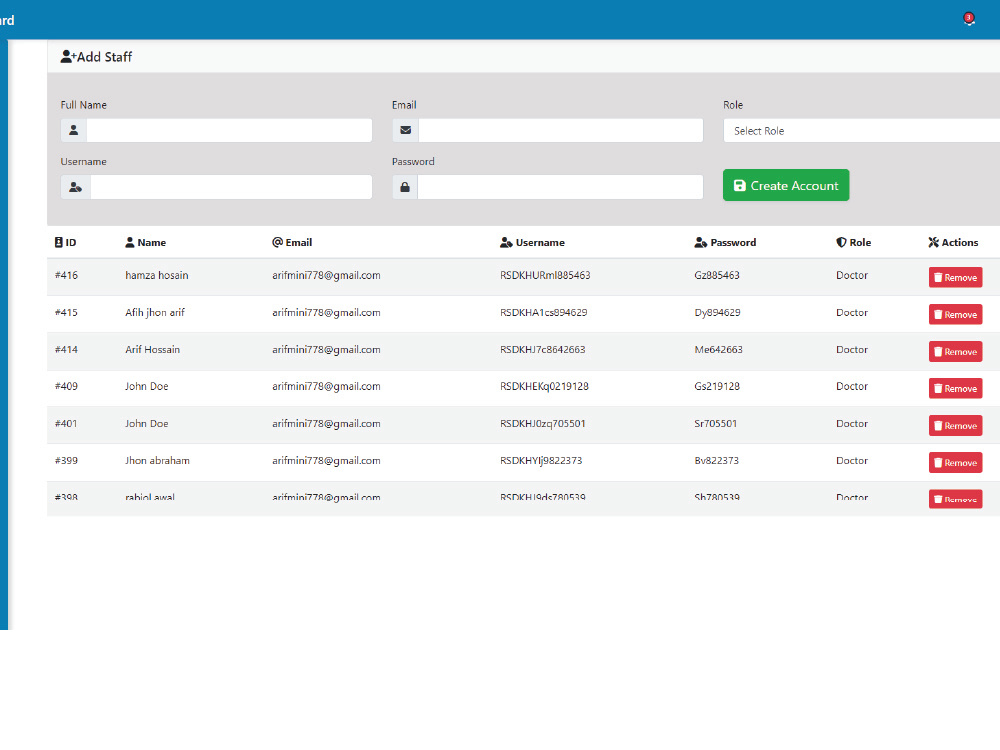Click the Name column person icon
This screenshot has width=1000, height=750.
129,242
